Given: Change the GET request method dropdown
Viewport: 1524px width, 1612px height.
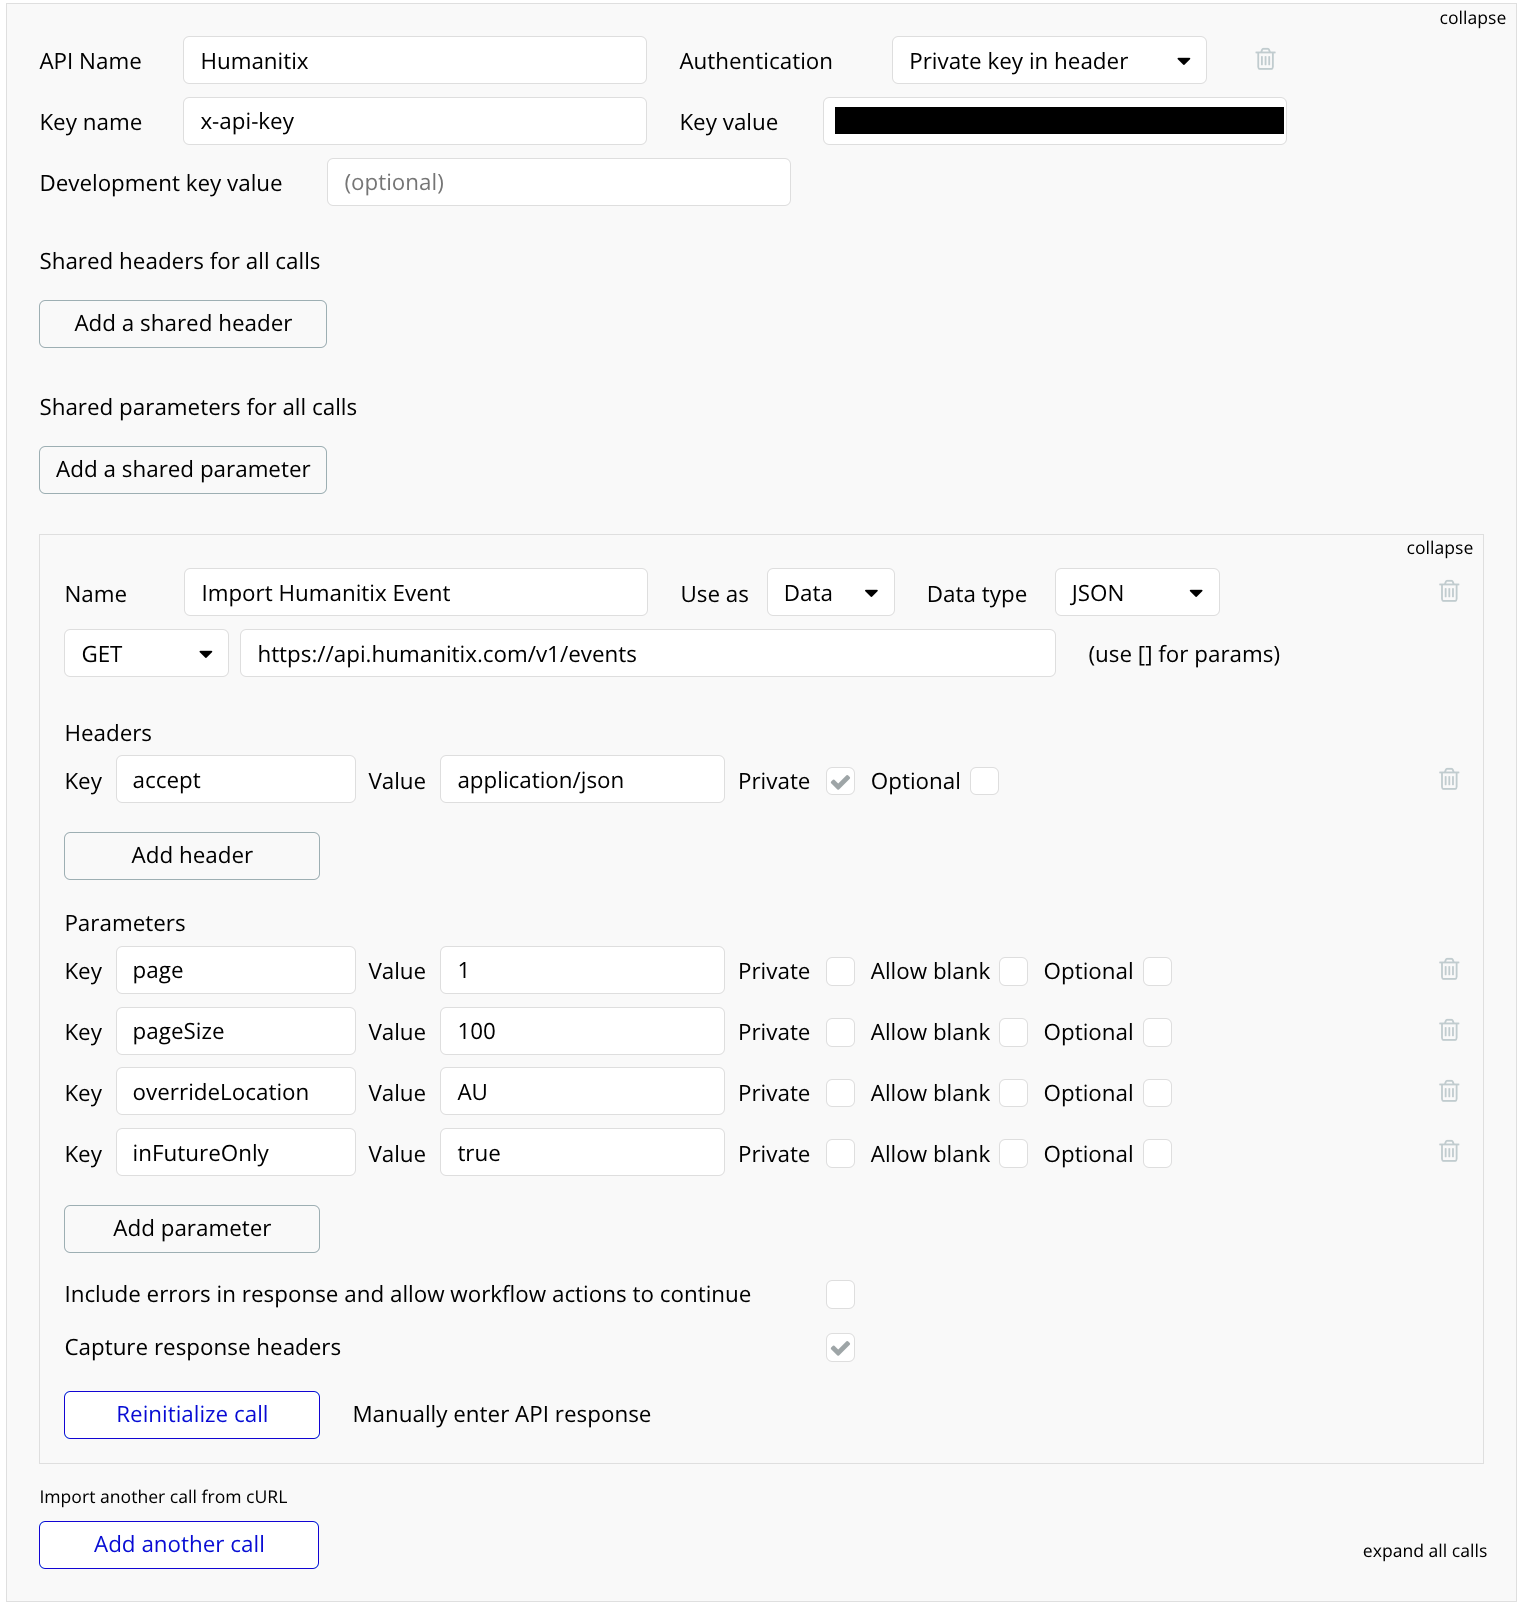Looking at the screenshot, I should pos(146,654).
